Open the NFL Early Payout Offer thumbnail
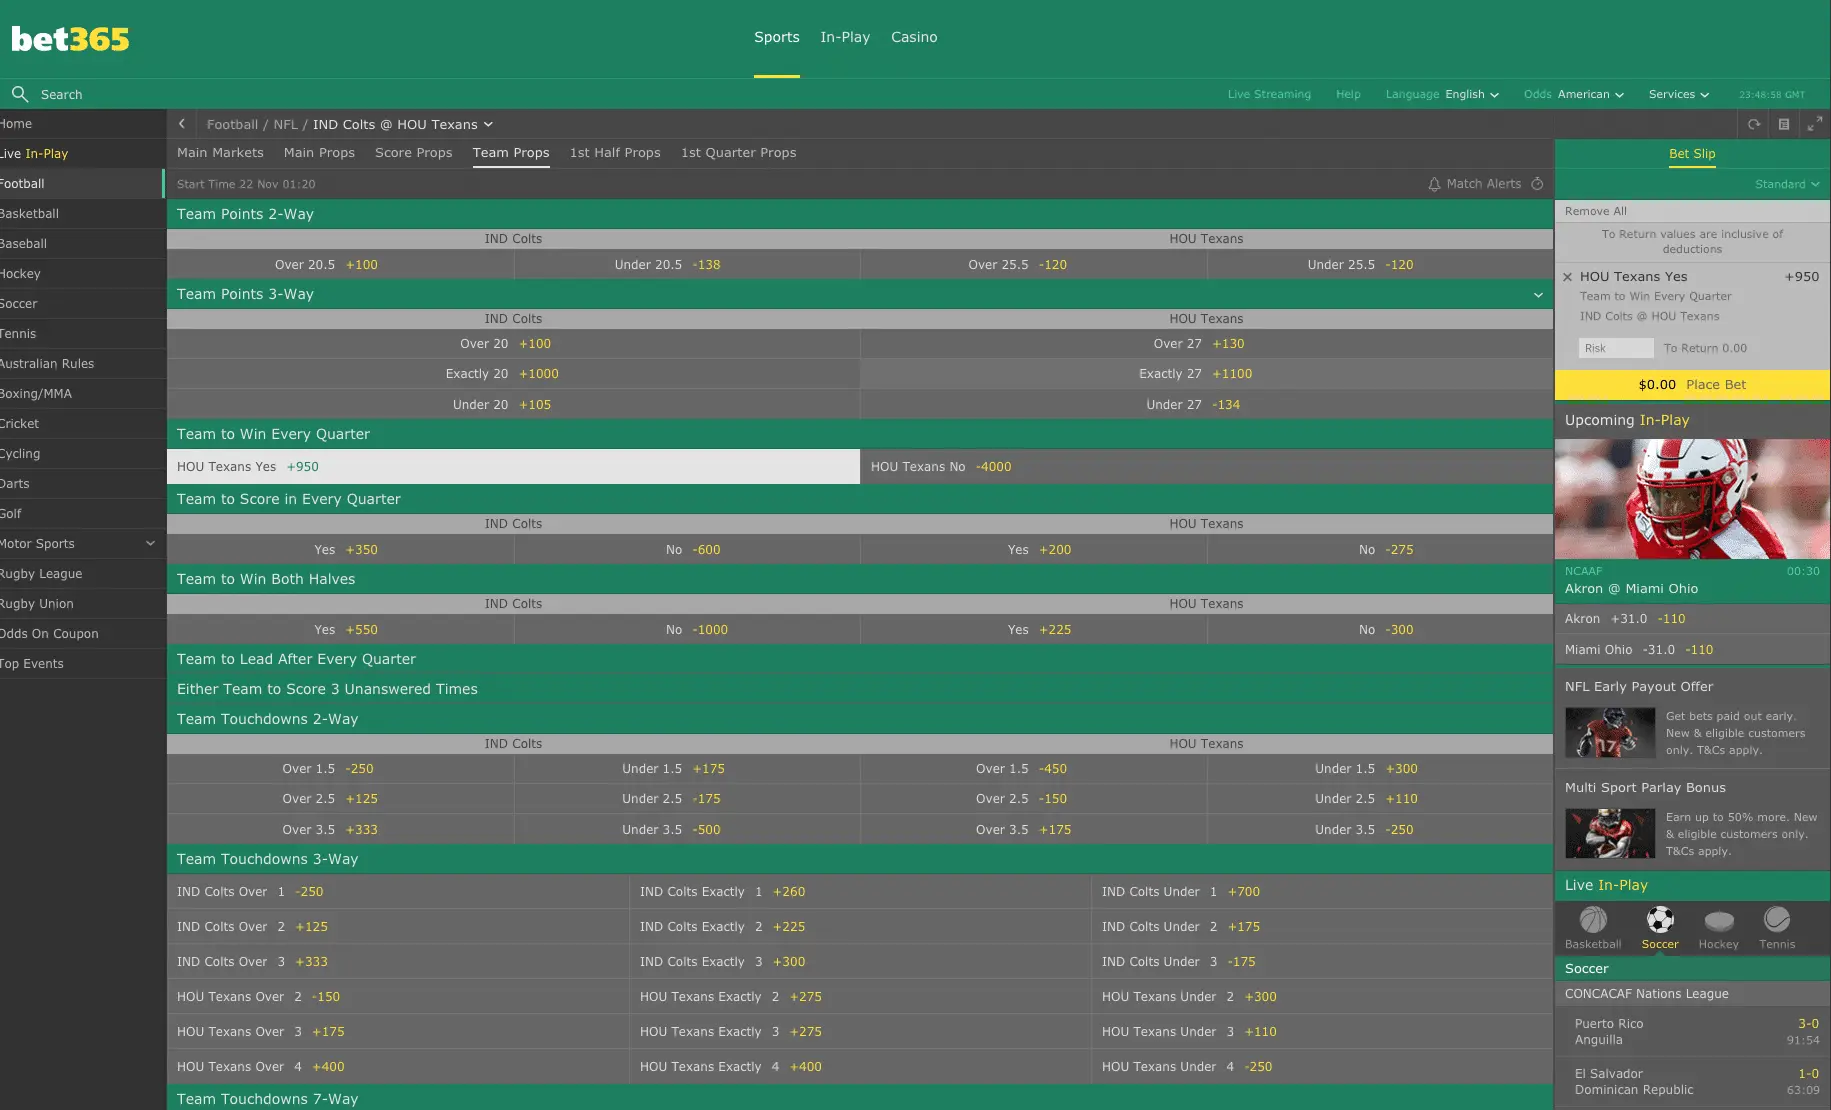This screenshot has width=1831, height=1110. coord(1610,732)
